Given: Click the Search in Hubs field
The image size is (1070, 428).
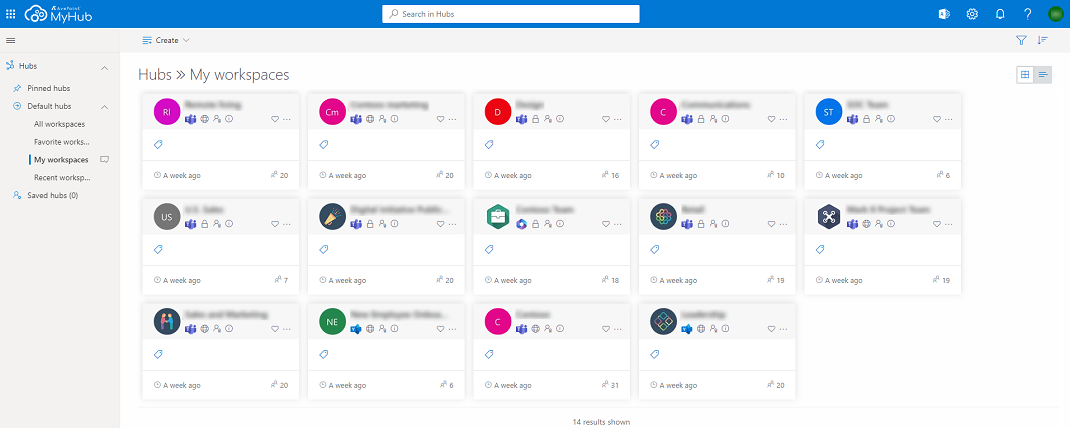Looking at the screenshot, I should click(511, 14).
